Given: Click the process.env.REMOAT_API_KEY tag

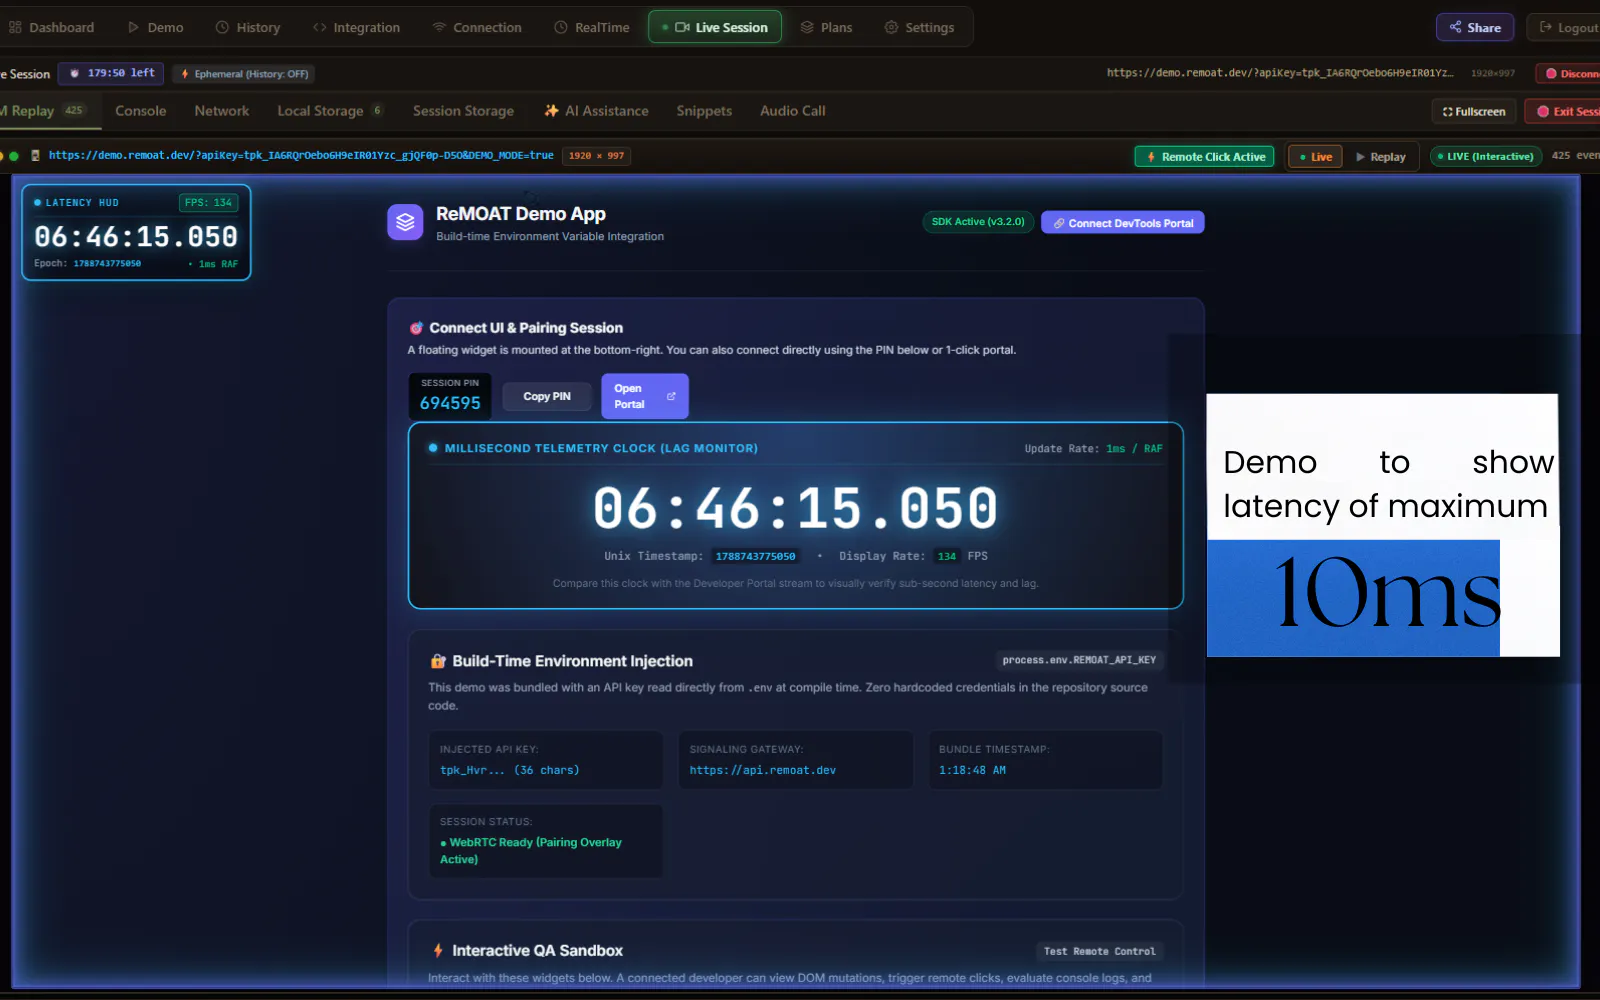Looking at the screenshot, I should (x=1079, y=660).
